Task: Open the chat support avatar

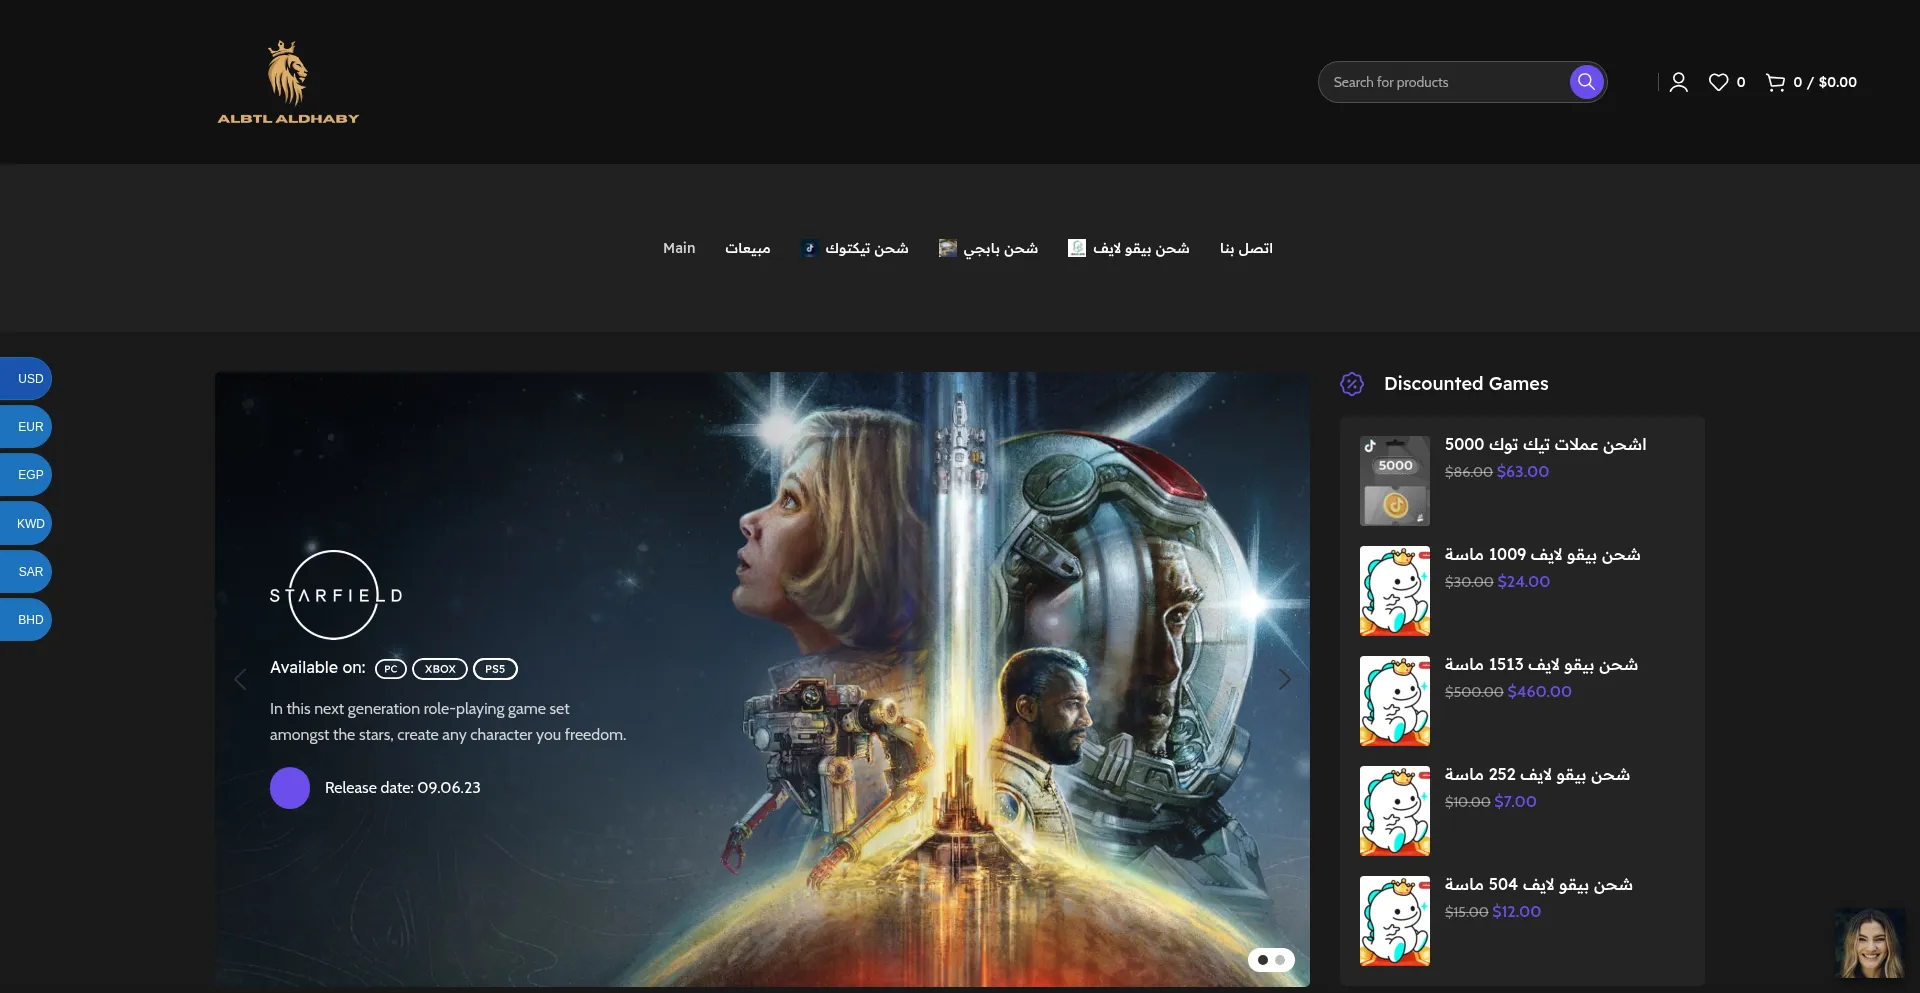Action: (1870, 943)
